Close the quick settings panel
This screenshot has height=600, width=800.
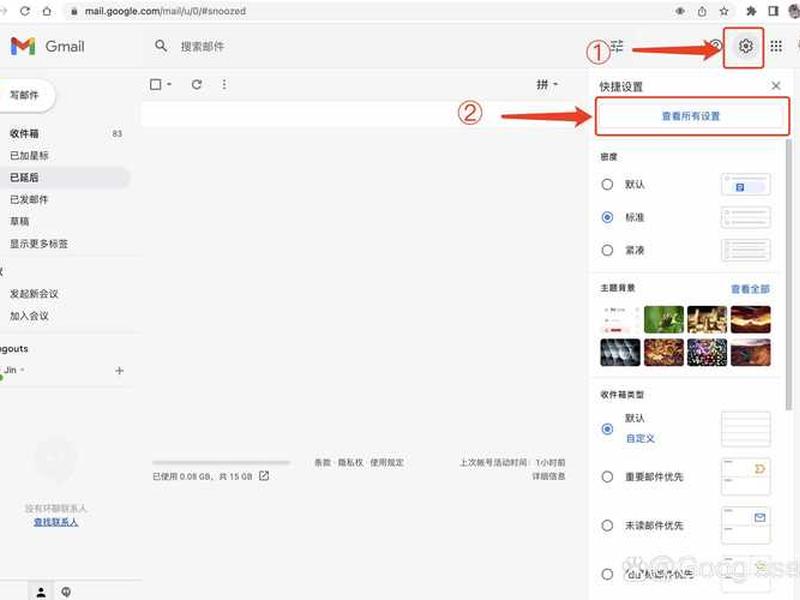[x=776, y=86]
